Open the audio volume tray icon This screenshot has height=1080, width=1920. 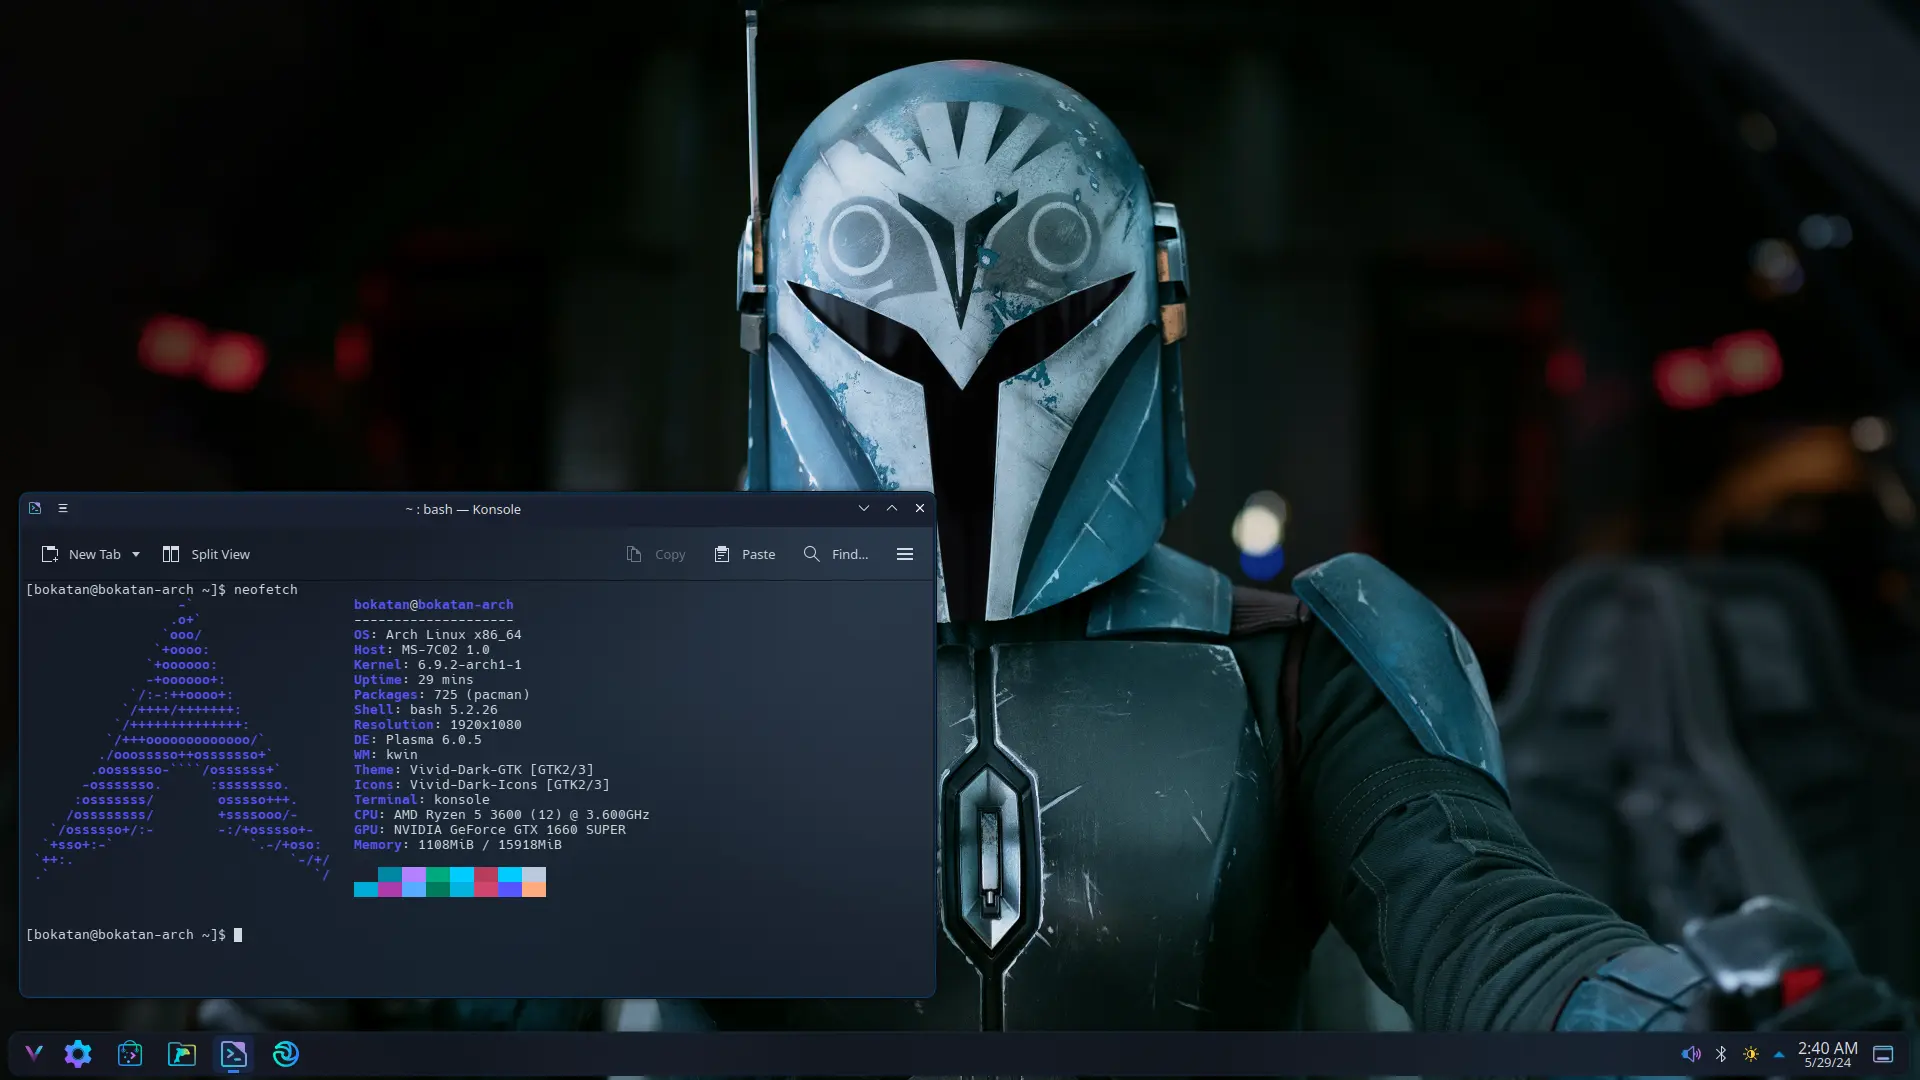(x=1691, y=1054)
